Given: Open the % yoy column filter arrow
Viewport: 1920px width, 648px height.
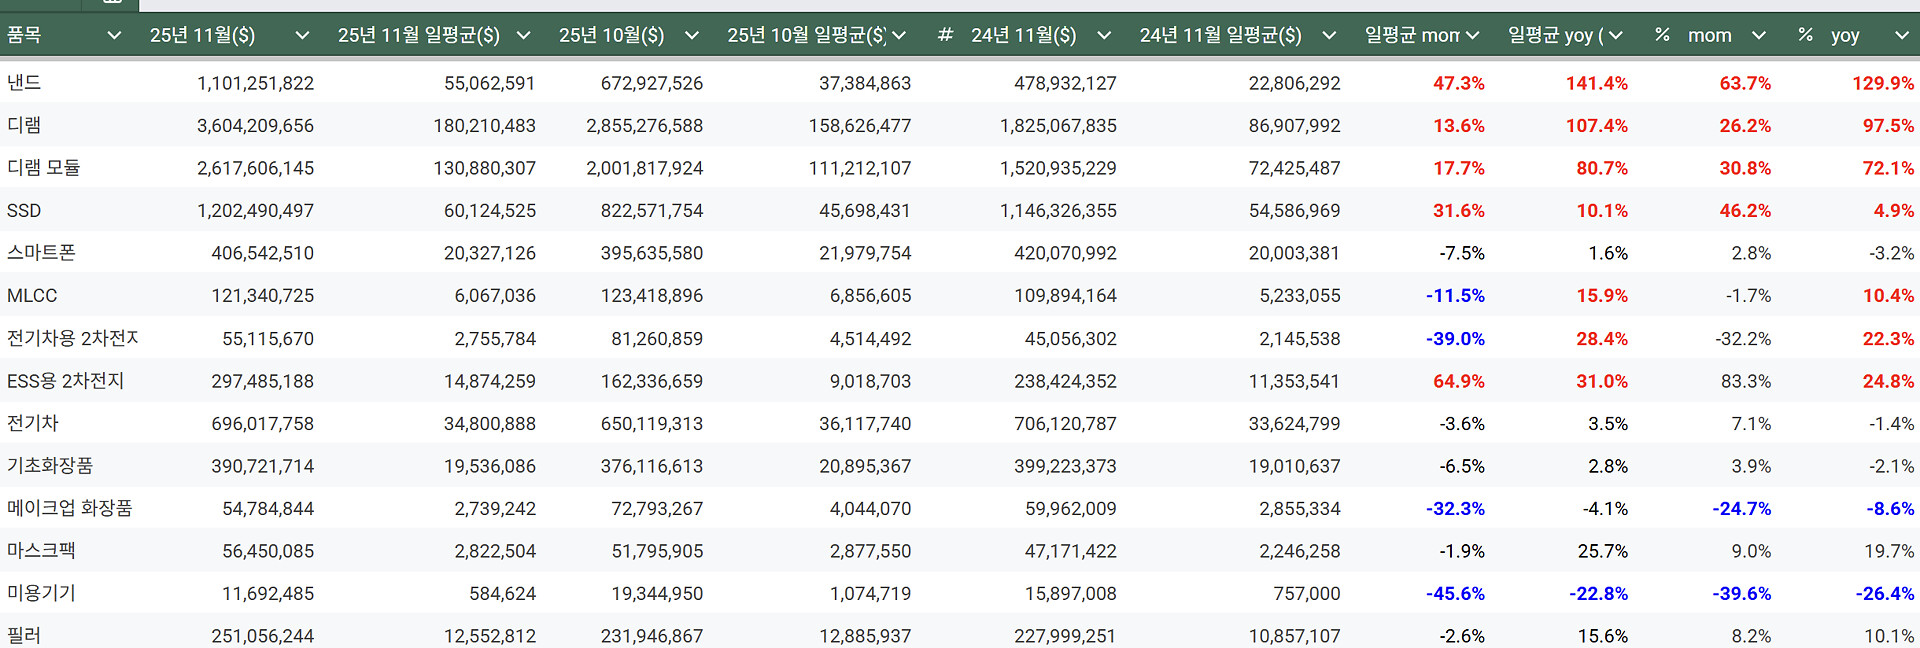Looking at the screenshot, I should pos(1902,35).
